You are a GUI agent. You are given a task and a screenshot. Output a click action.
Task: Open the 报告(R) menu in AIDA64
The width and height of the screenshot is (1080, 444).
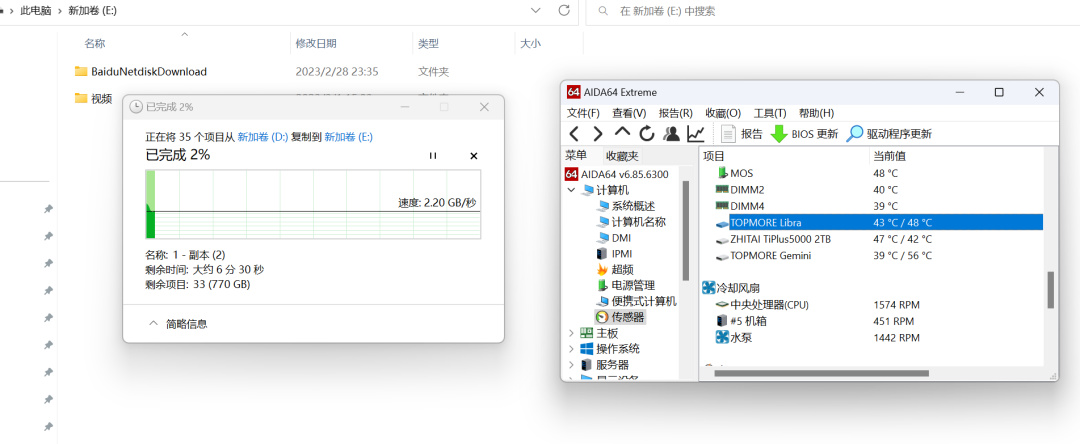click(x=676, y=113)
